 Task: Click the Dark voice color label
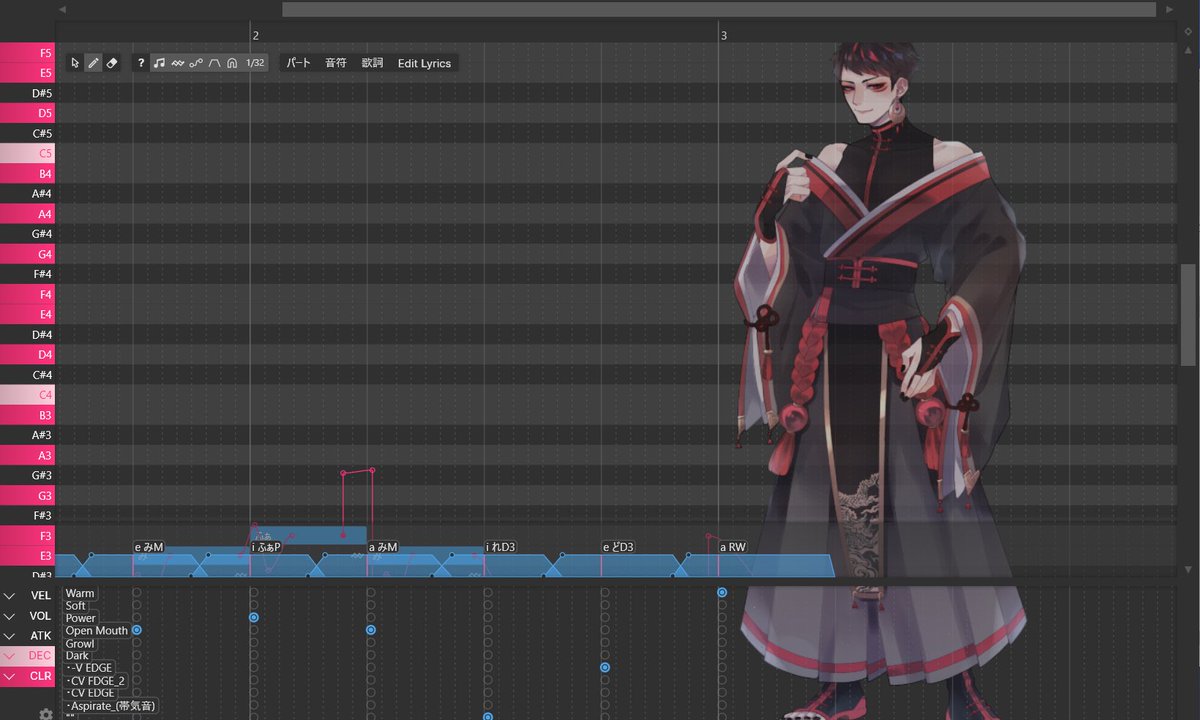coord(77,655)
